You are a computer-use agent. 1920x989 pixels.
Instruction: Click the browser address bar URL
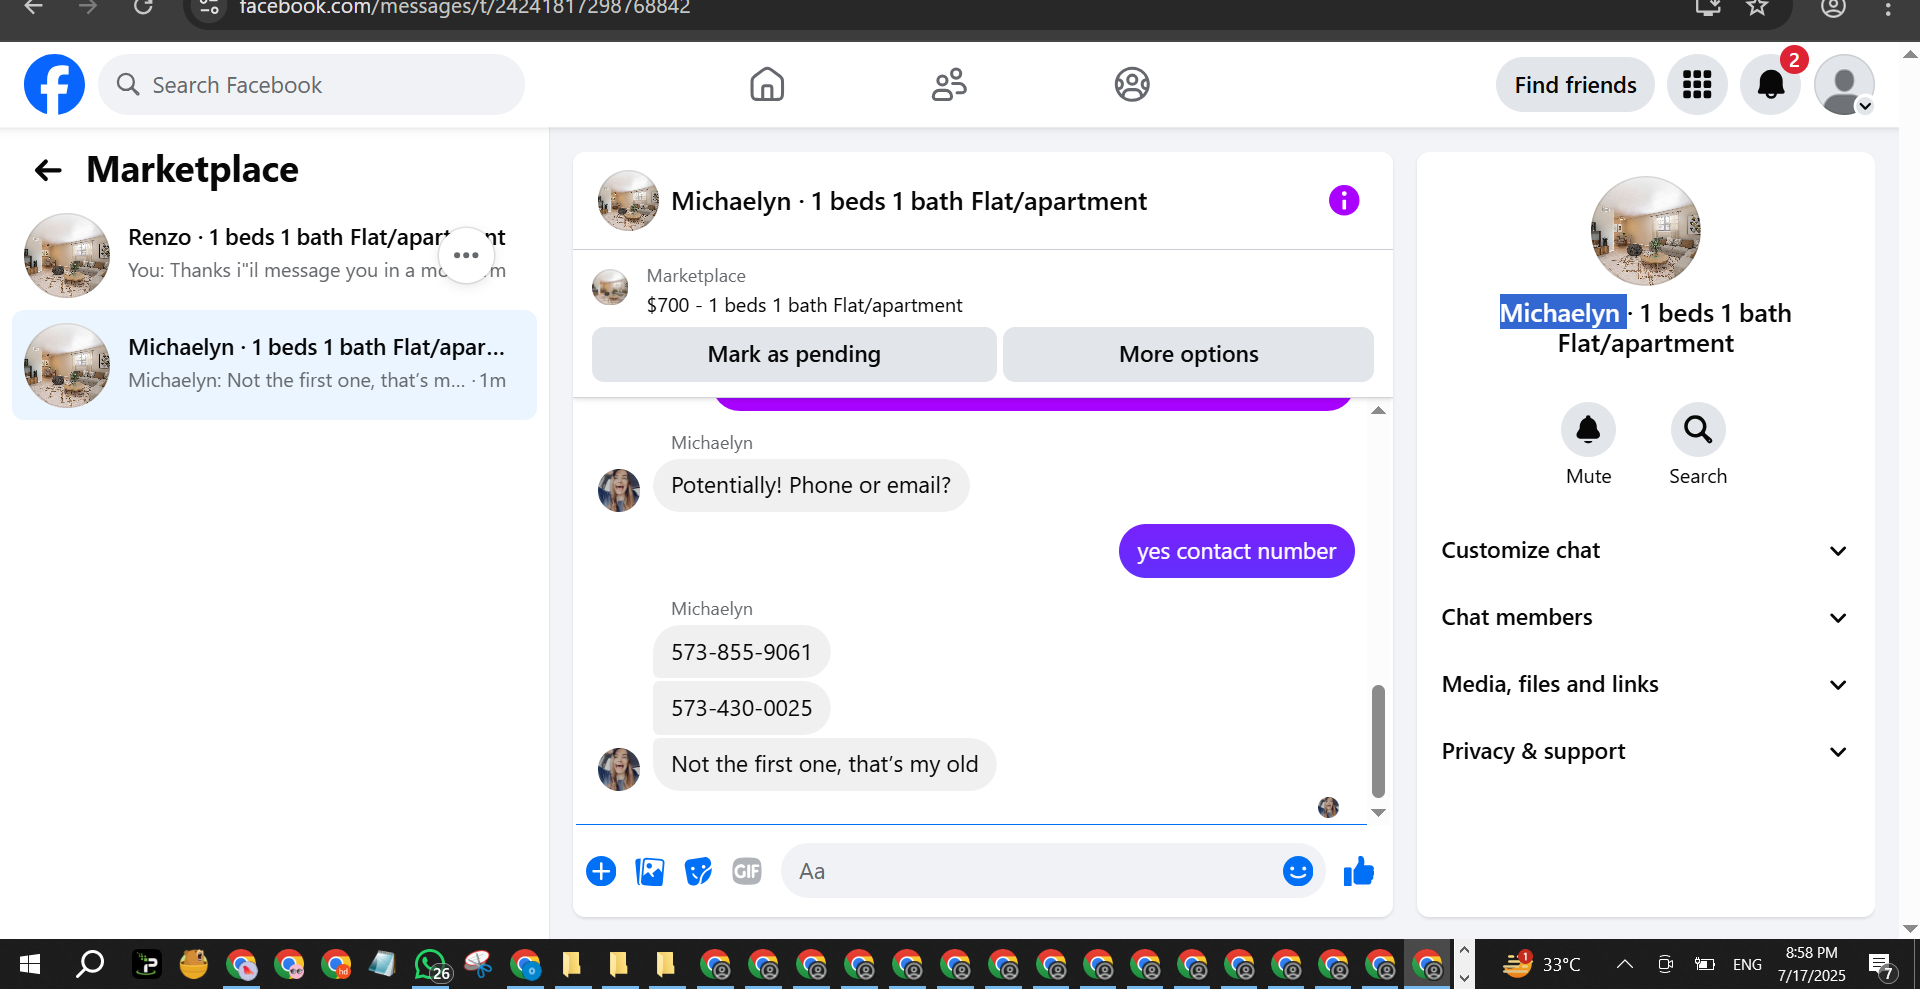465,8
